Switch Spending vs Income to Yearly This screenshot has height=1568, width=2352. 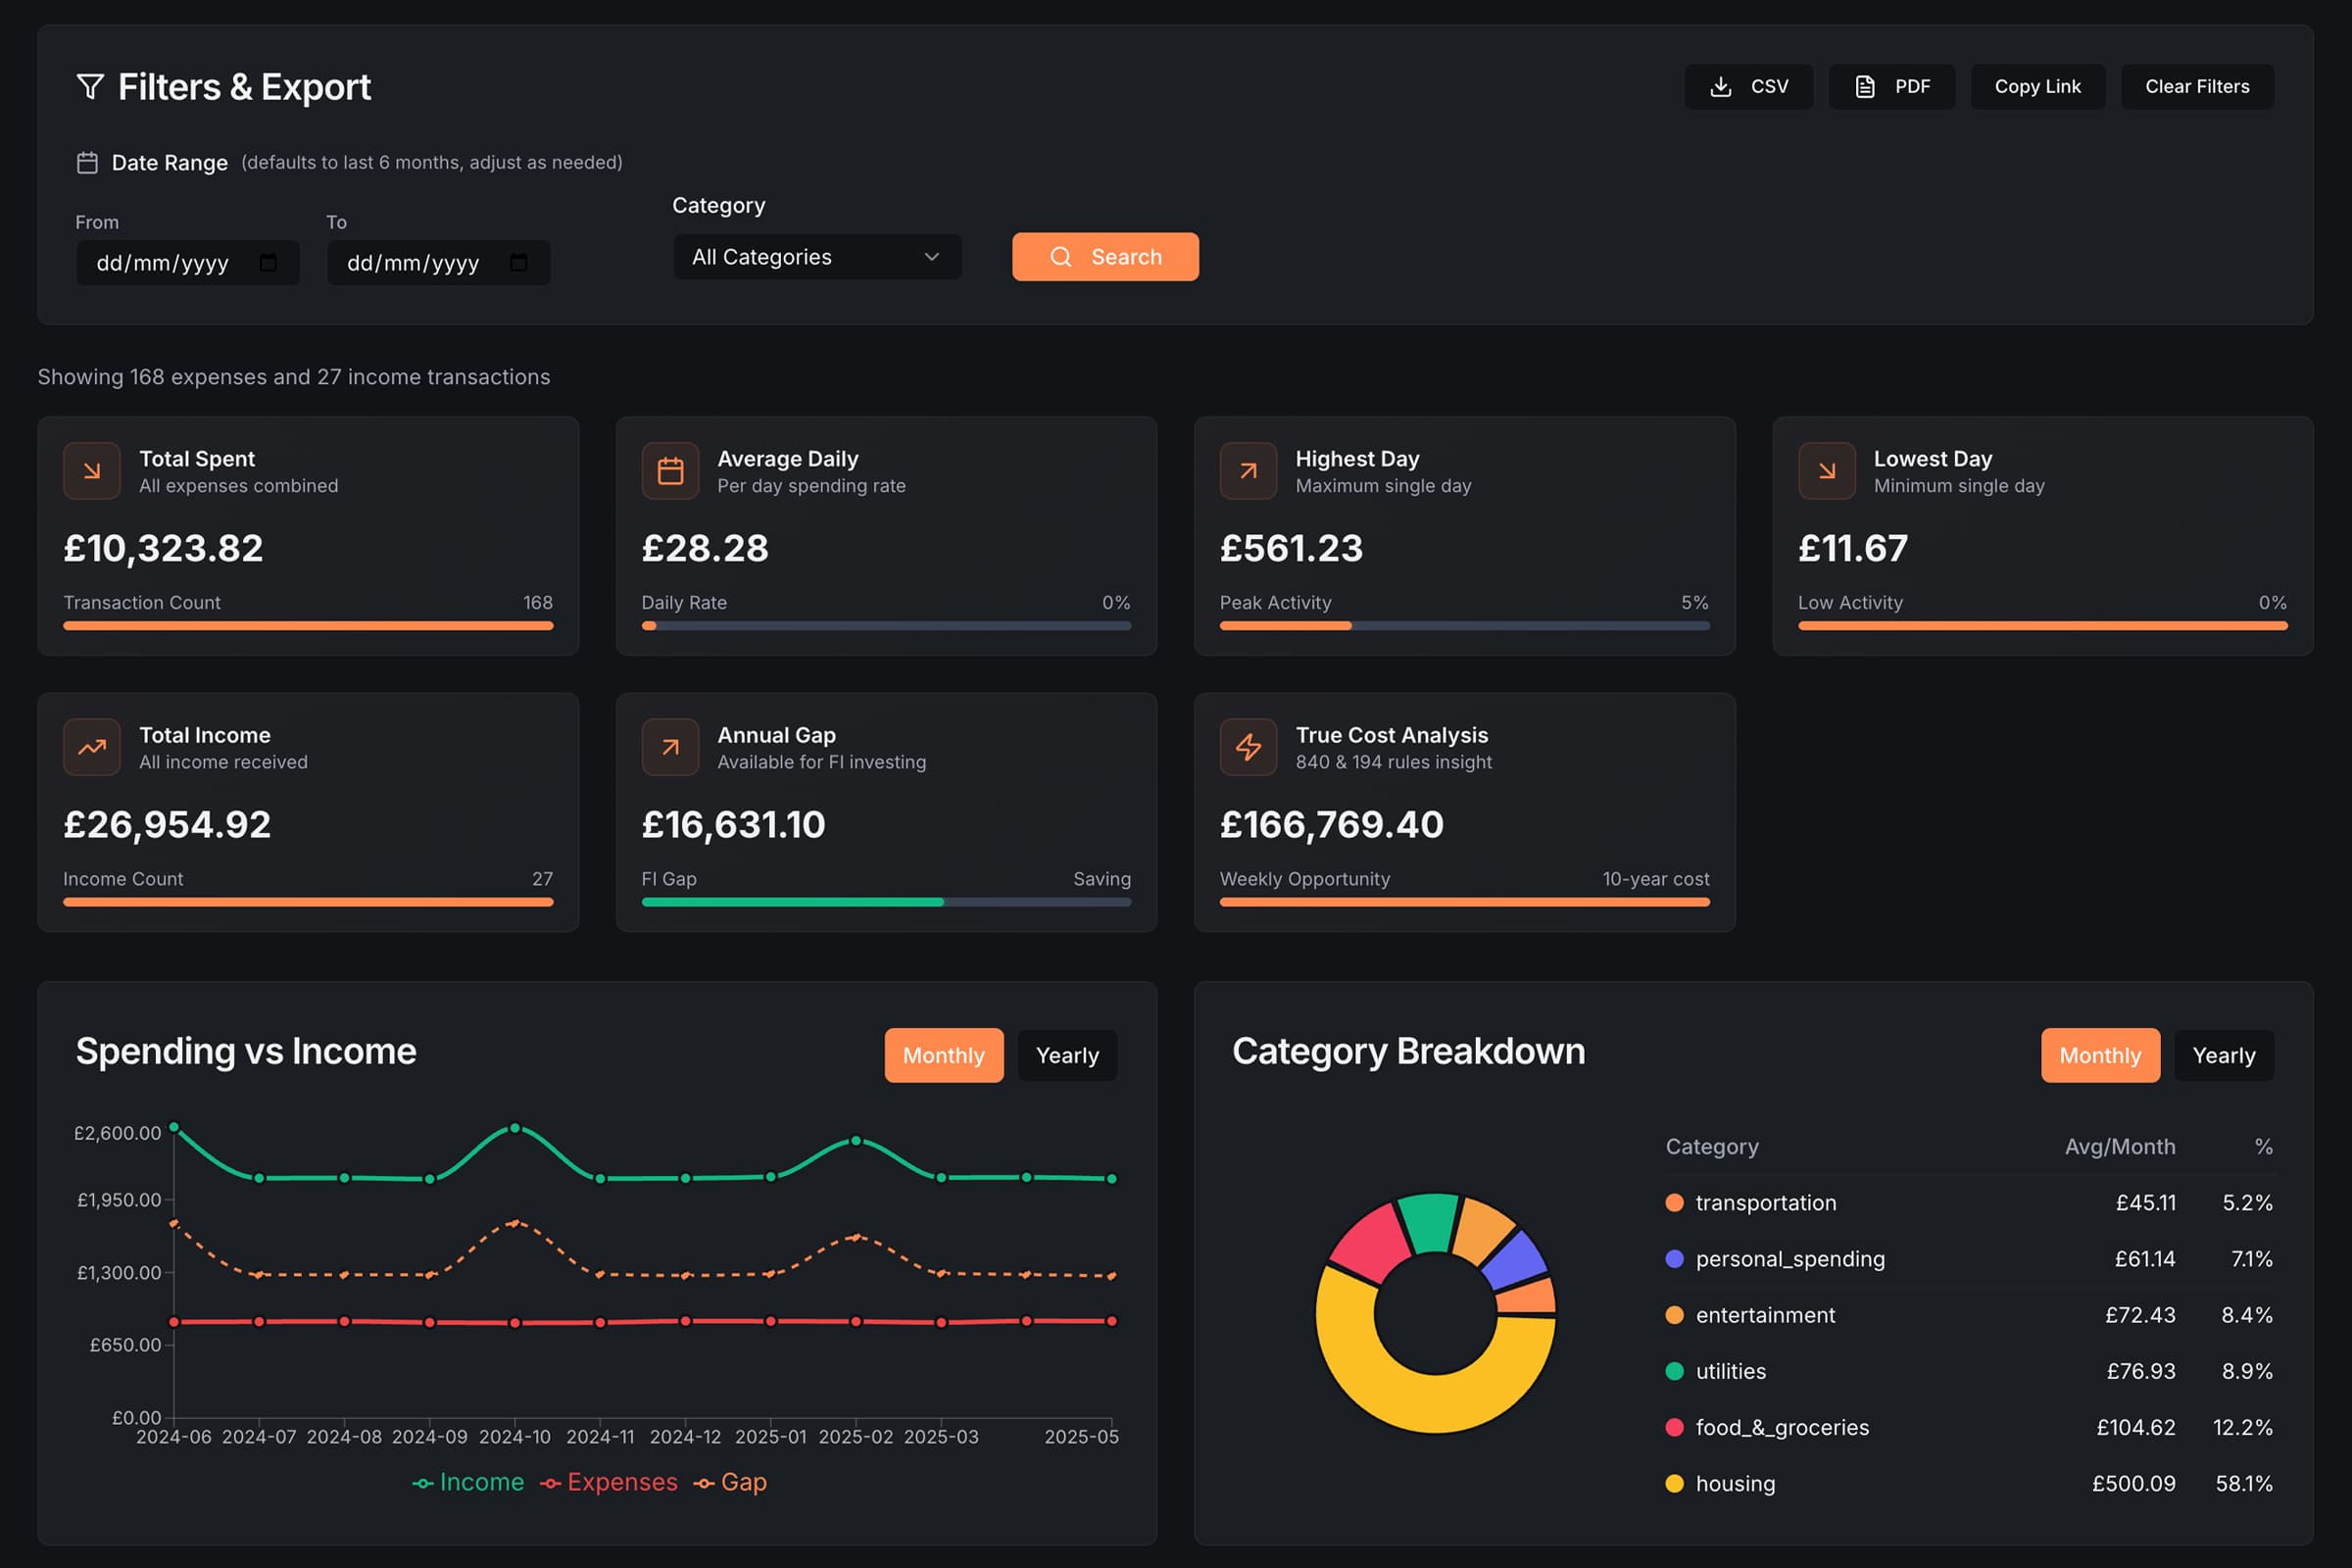pyautogui.click(x=1067, y=1055)
